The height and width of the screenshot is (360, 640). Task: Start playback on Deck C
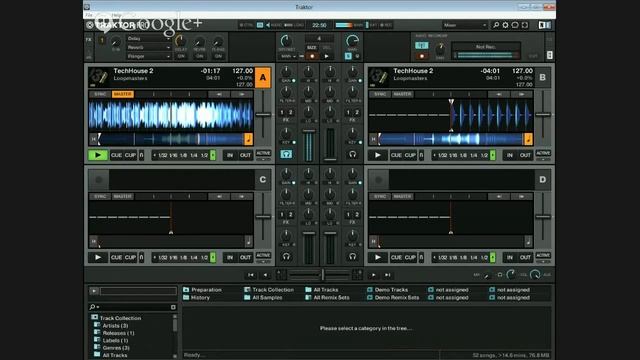tap(98, 257)
